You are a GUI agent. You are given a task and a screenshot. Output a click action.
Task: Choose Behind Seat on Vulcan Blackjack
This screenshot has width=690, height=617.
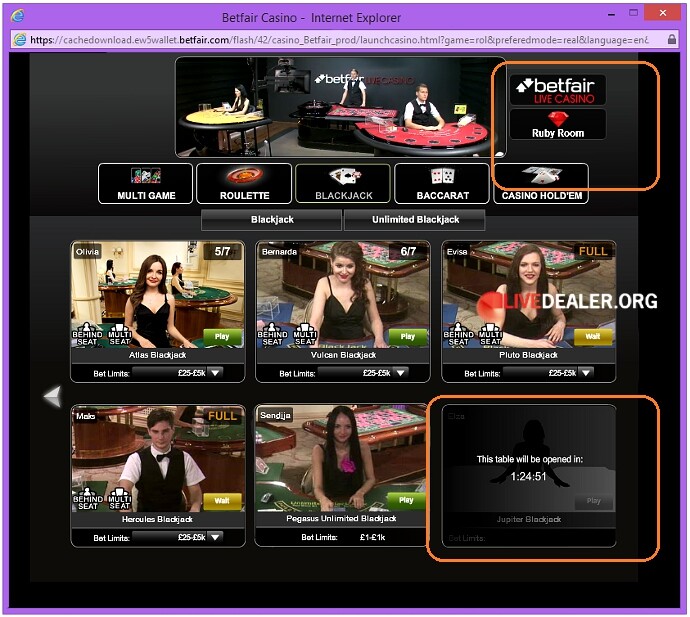coord(272,334)
